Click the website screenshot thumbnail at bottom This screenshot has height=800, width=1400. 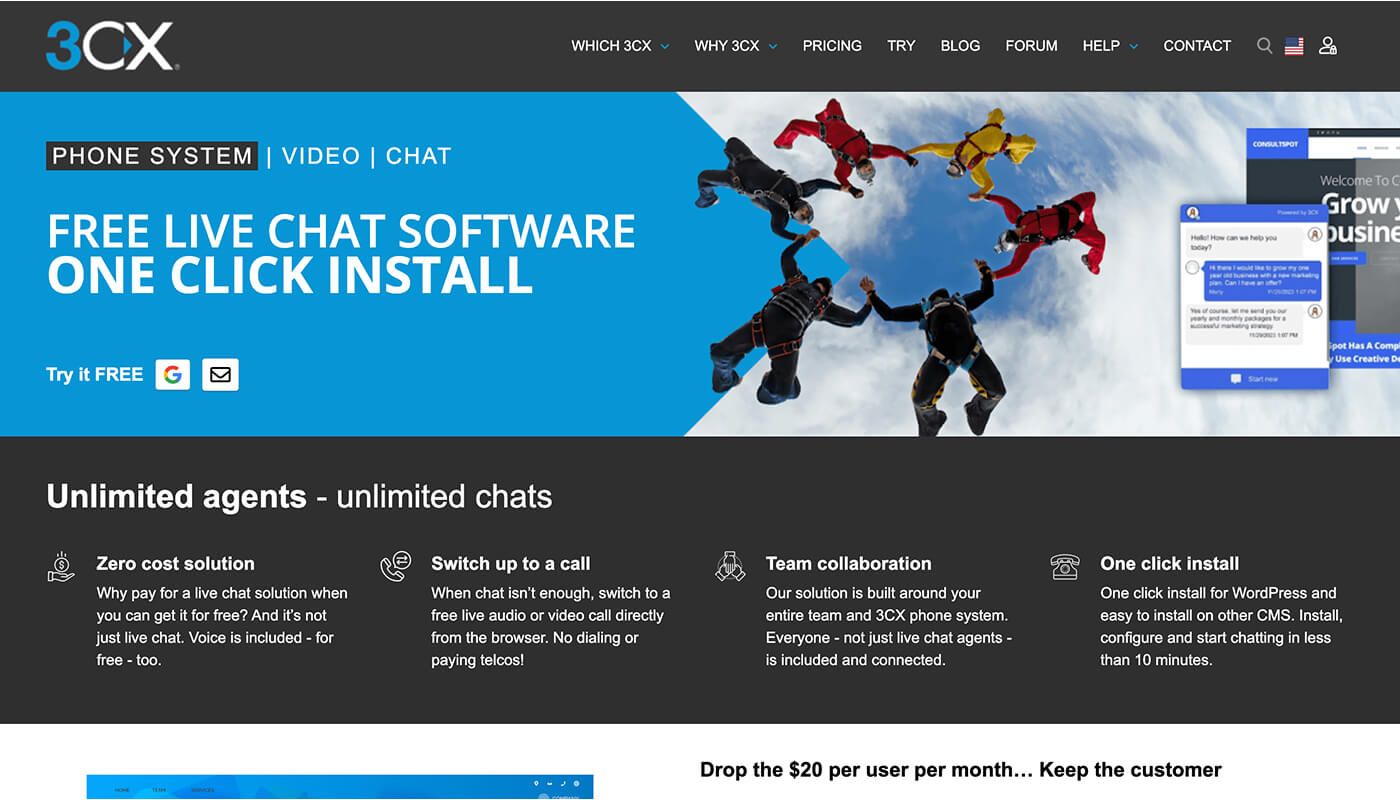pyautogui.click(x=340, y=787)
